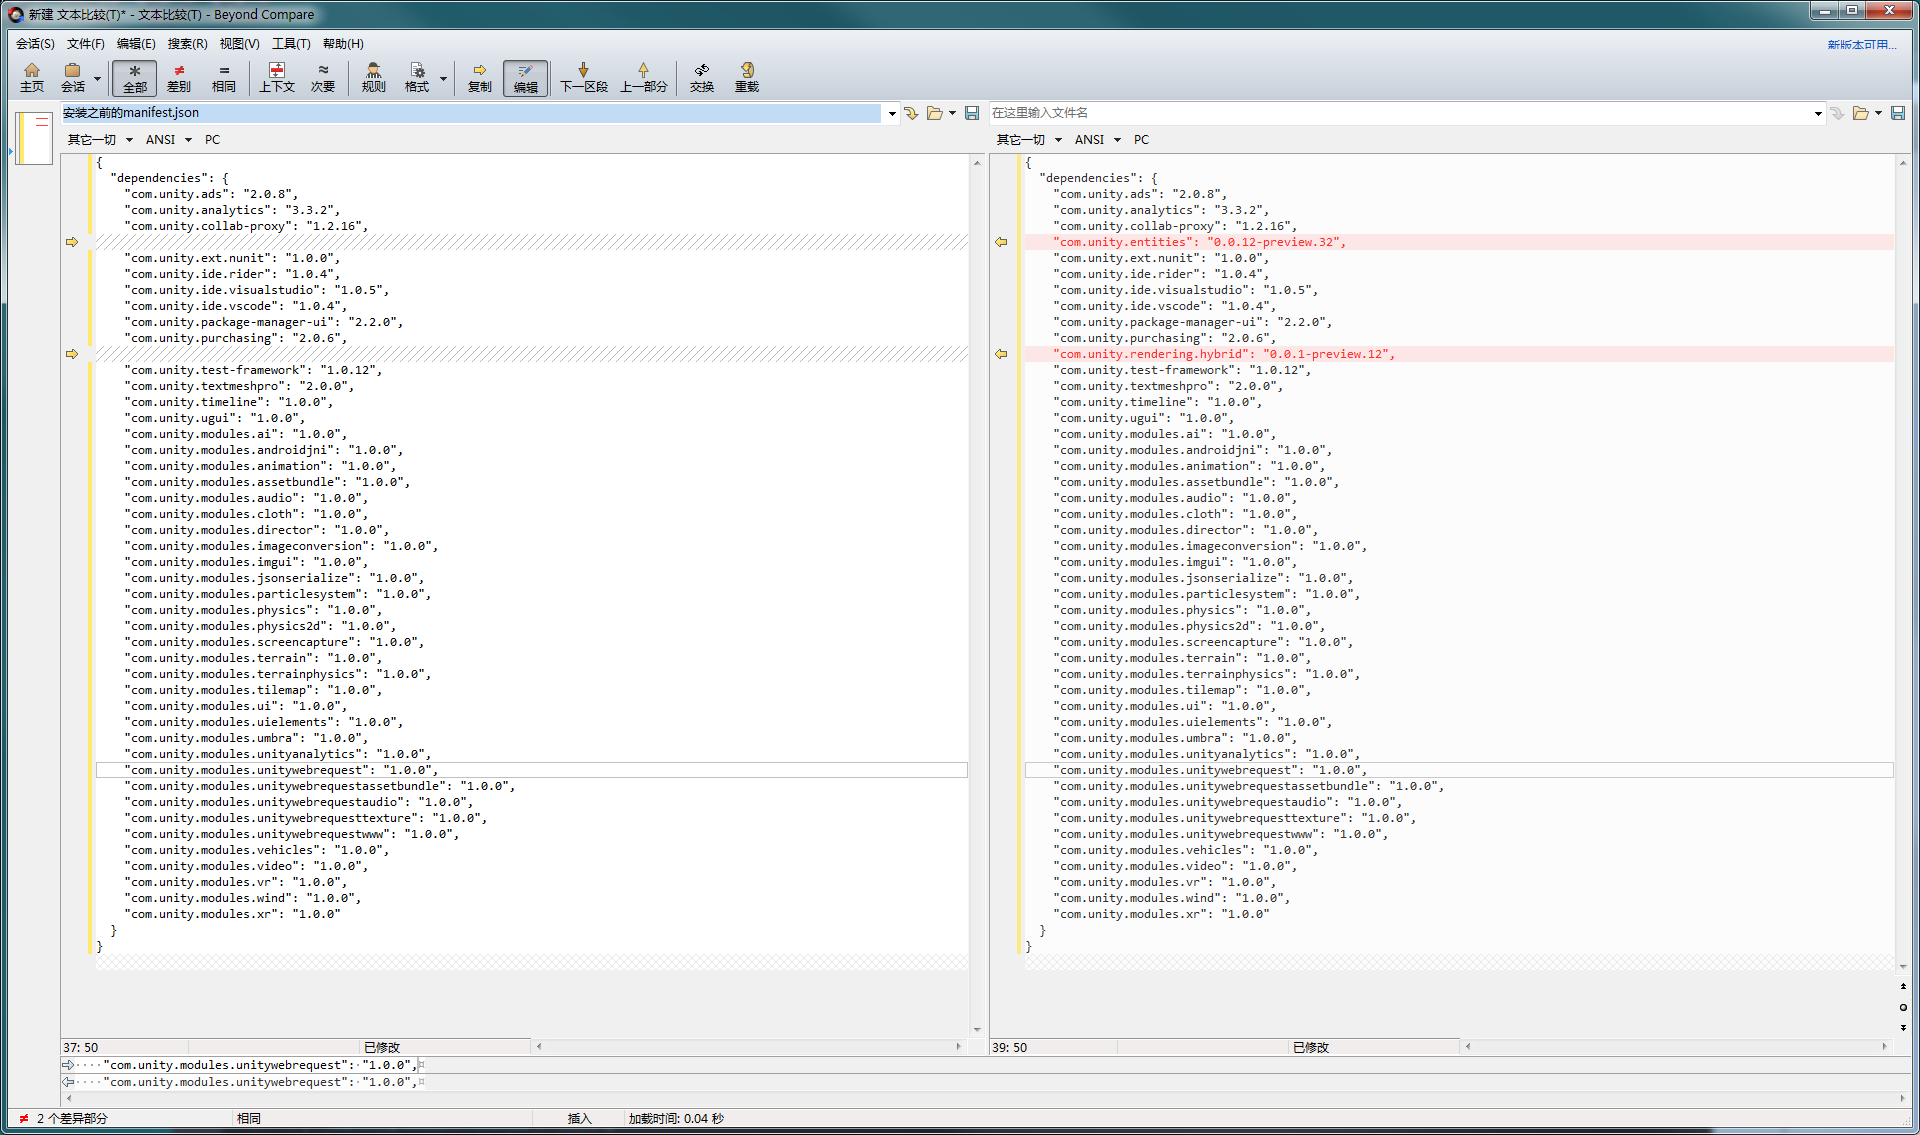Open the 文件(F) menu
Image resolution: width=1920 pixels, height=1135 pixels.
pos(86,43)
